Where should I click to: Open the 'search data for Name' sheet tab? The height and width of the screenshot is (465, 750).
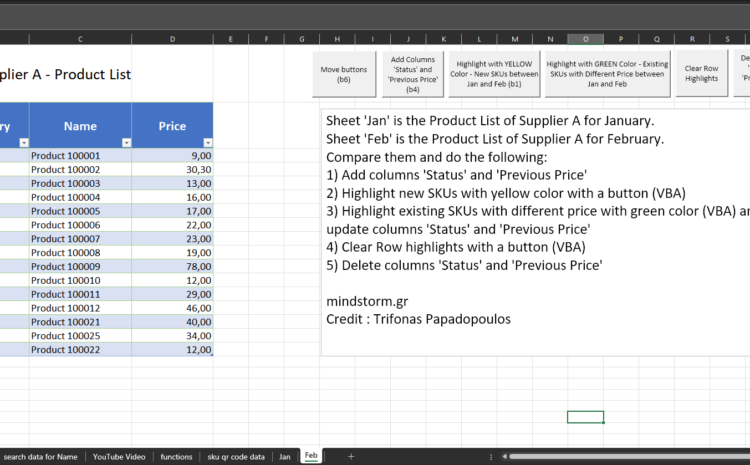tap(41, 457)
